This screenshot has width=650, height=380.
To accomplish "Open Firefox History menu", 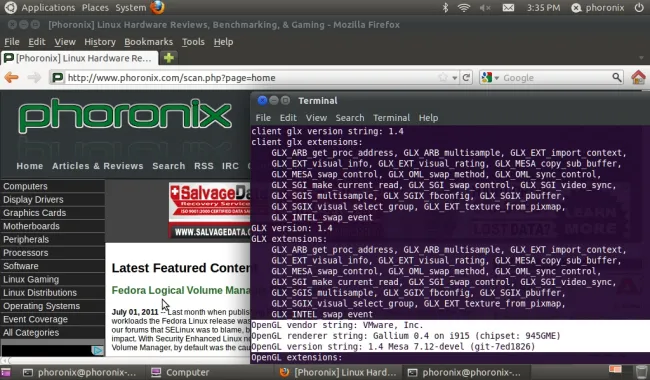I will (99, 42).
